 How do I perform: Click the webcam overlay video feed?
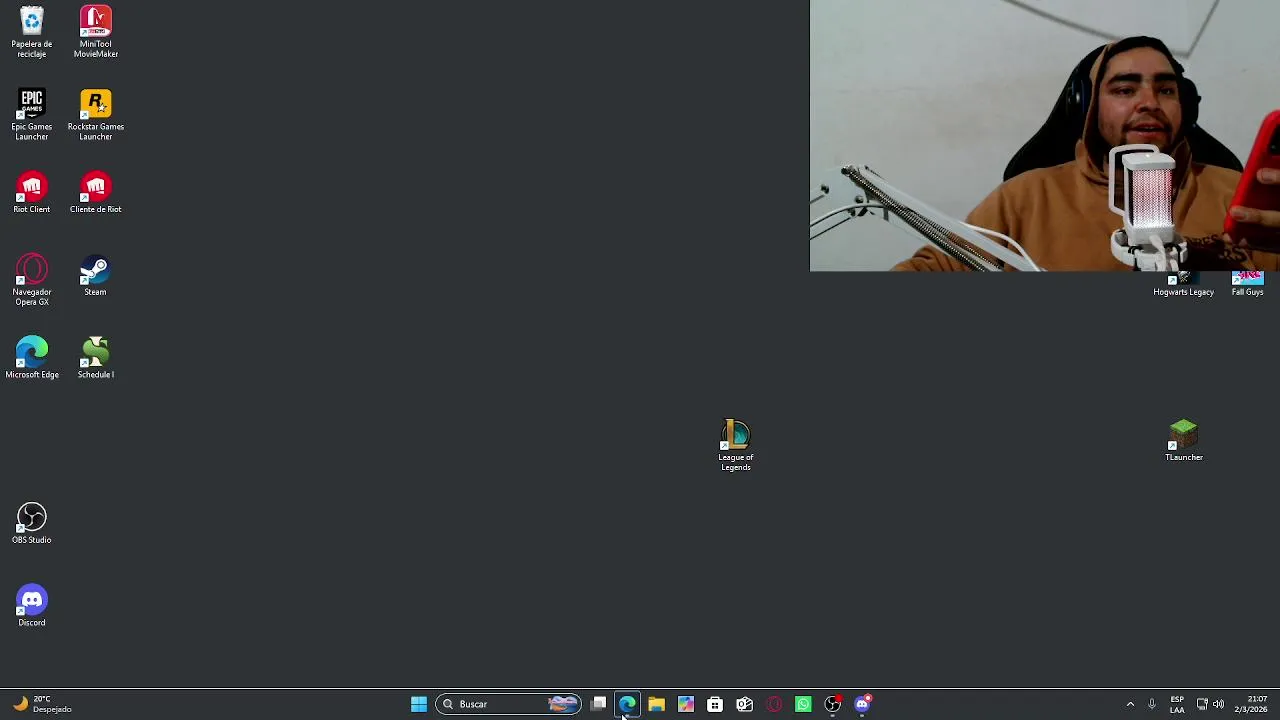pos(1044,135)
